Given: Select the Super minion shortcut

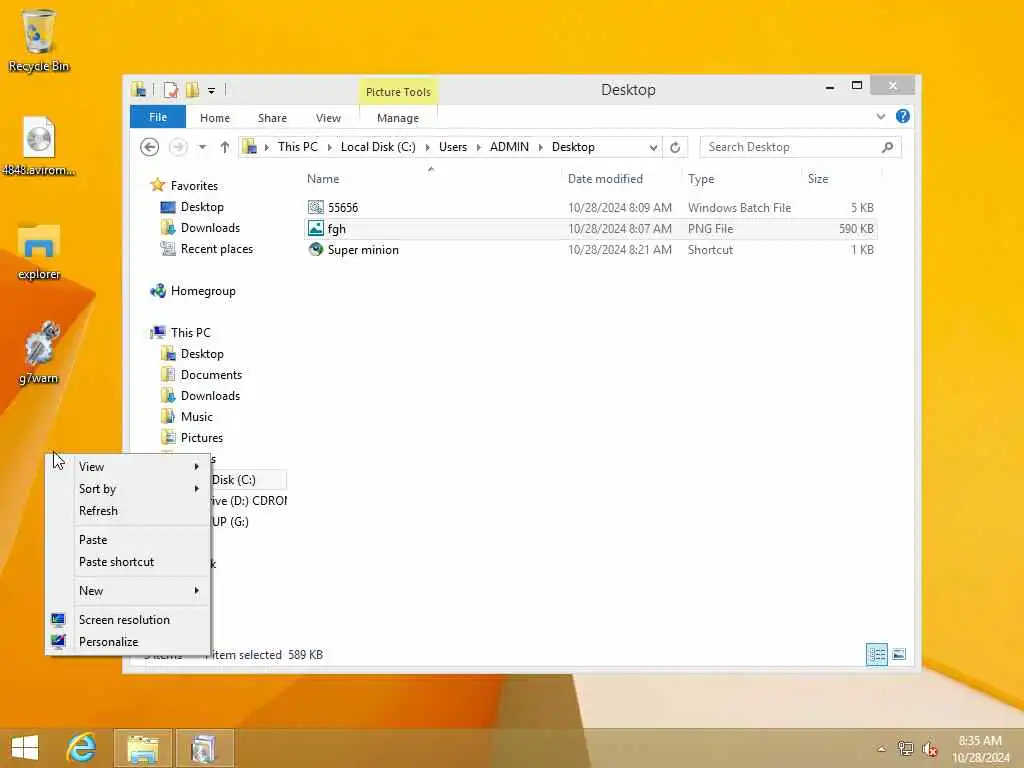Looking at the screenshot, I should [590, 249].
